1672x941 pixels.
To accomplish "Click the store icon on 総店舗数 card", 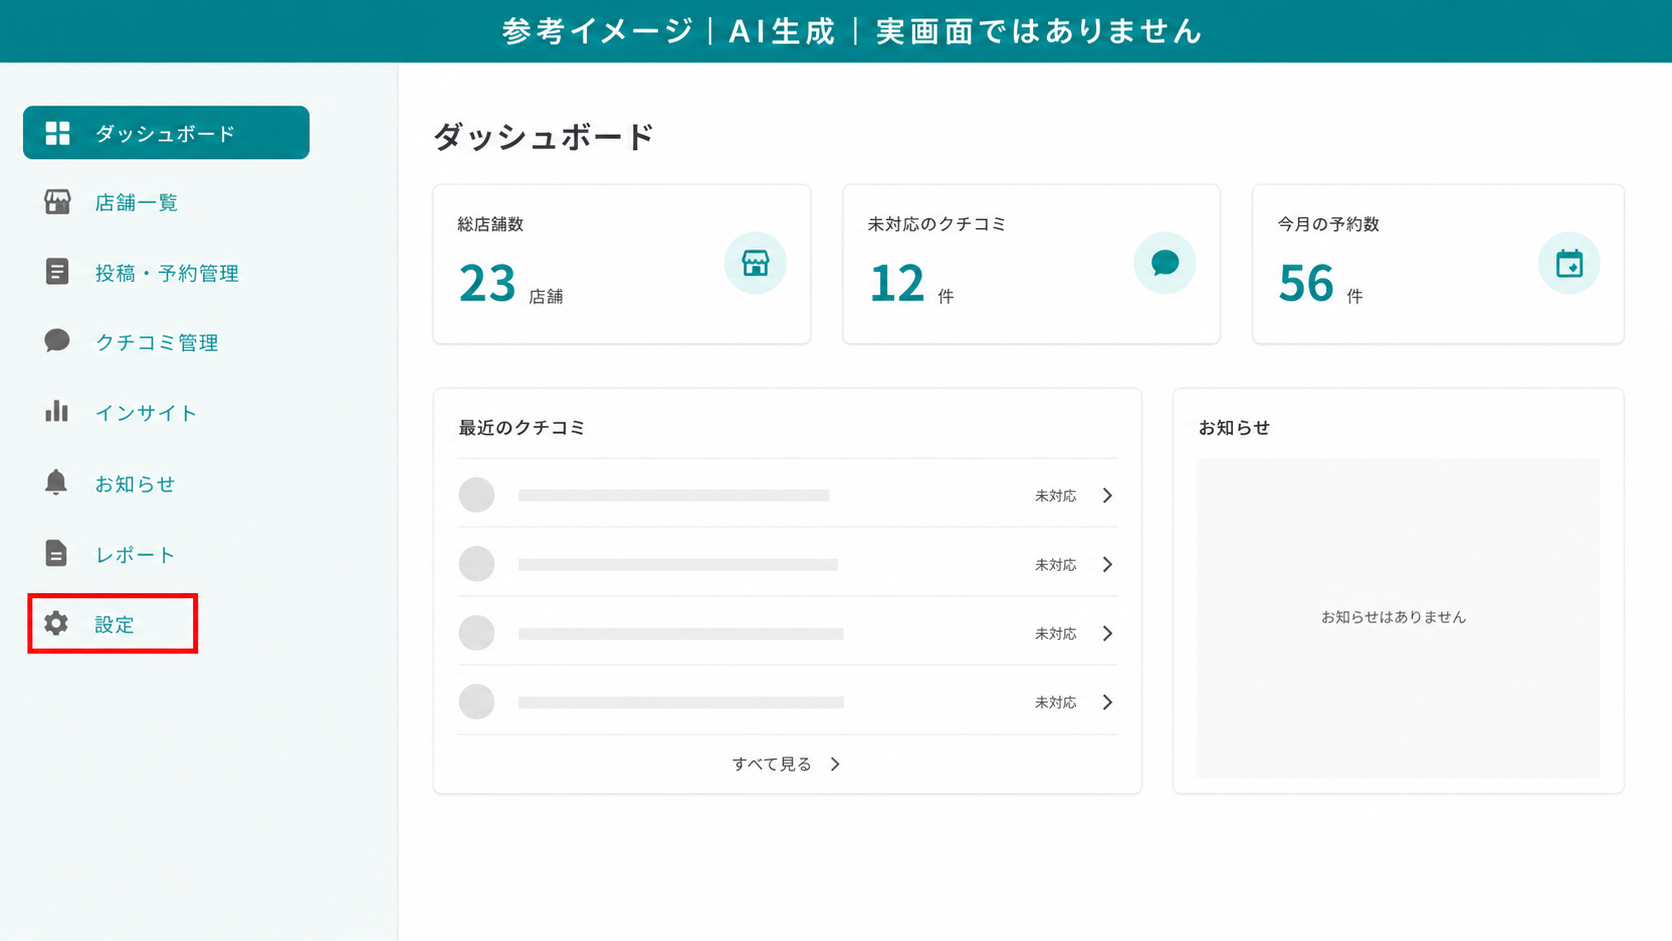I will coord(755,263).
